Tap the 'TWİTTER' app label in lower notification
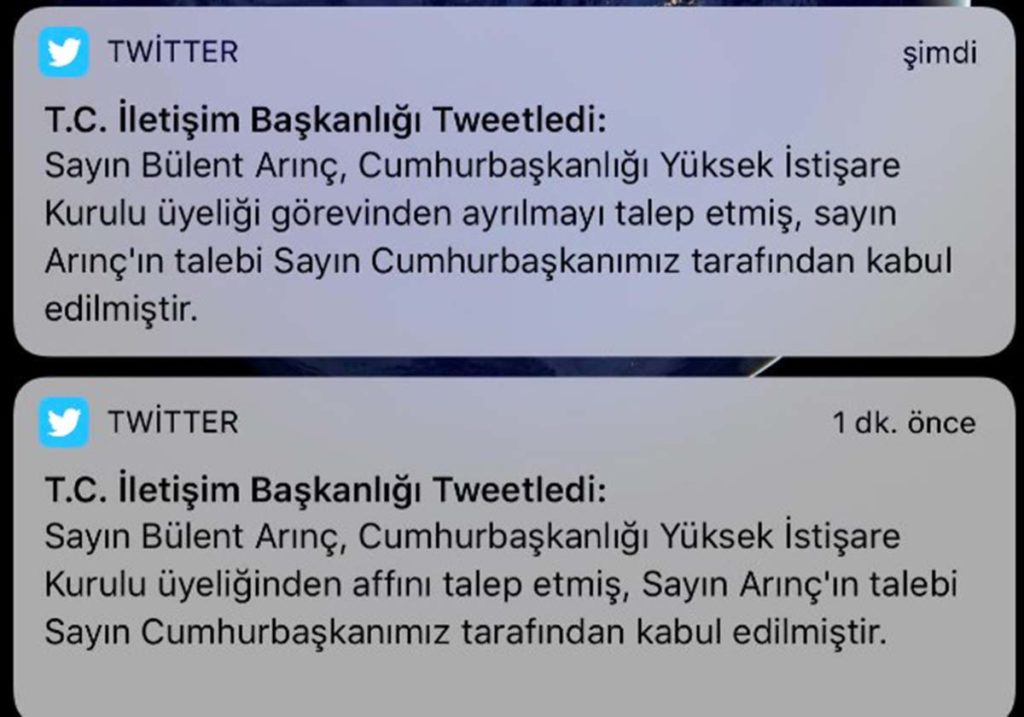 click(x=173, y=422)
